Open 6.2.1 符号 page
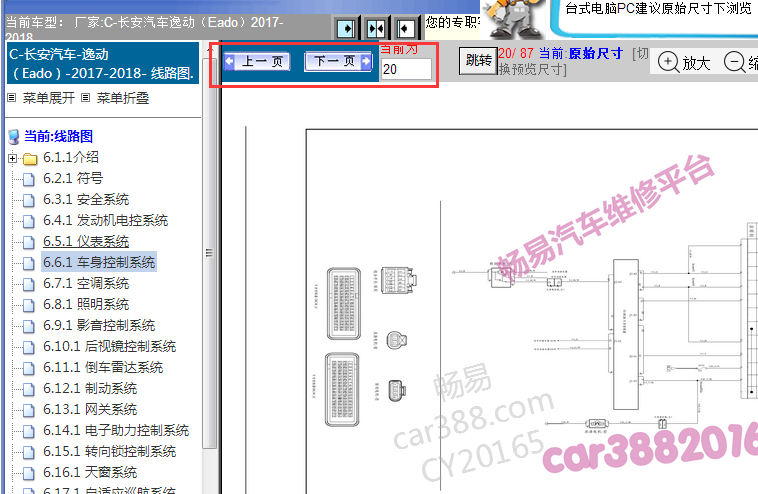Viewport: 758px width, 494px height. click(x=73, y=178)
